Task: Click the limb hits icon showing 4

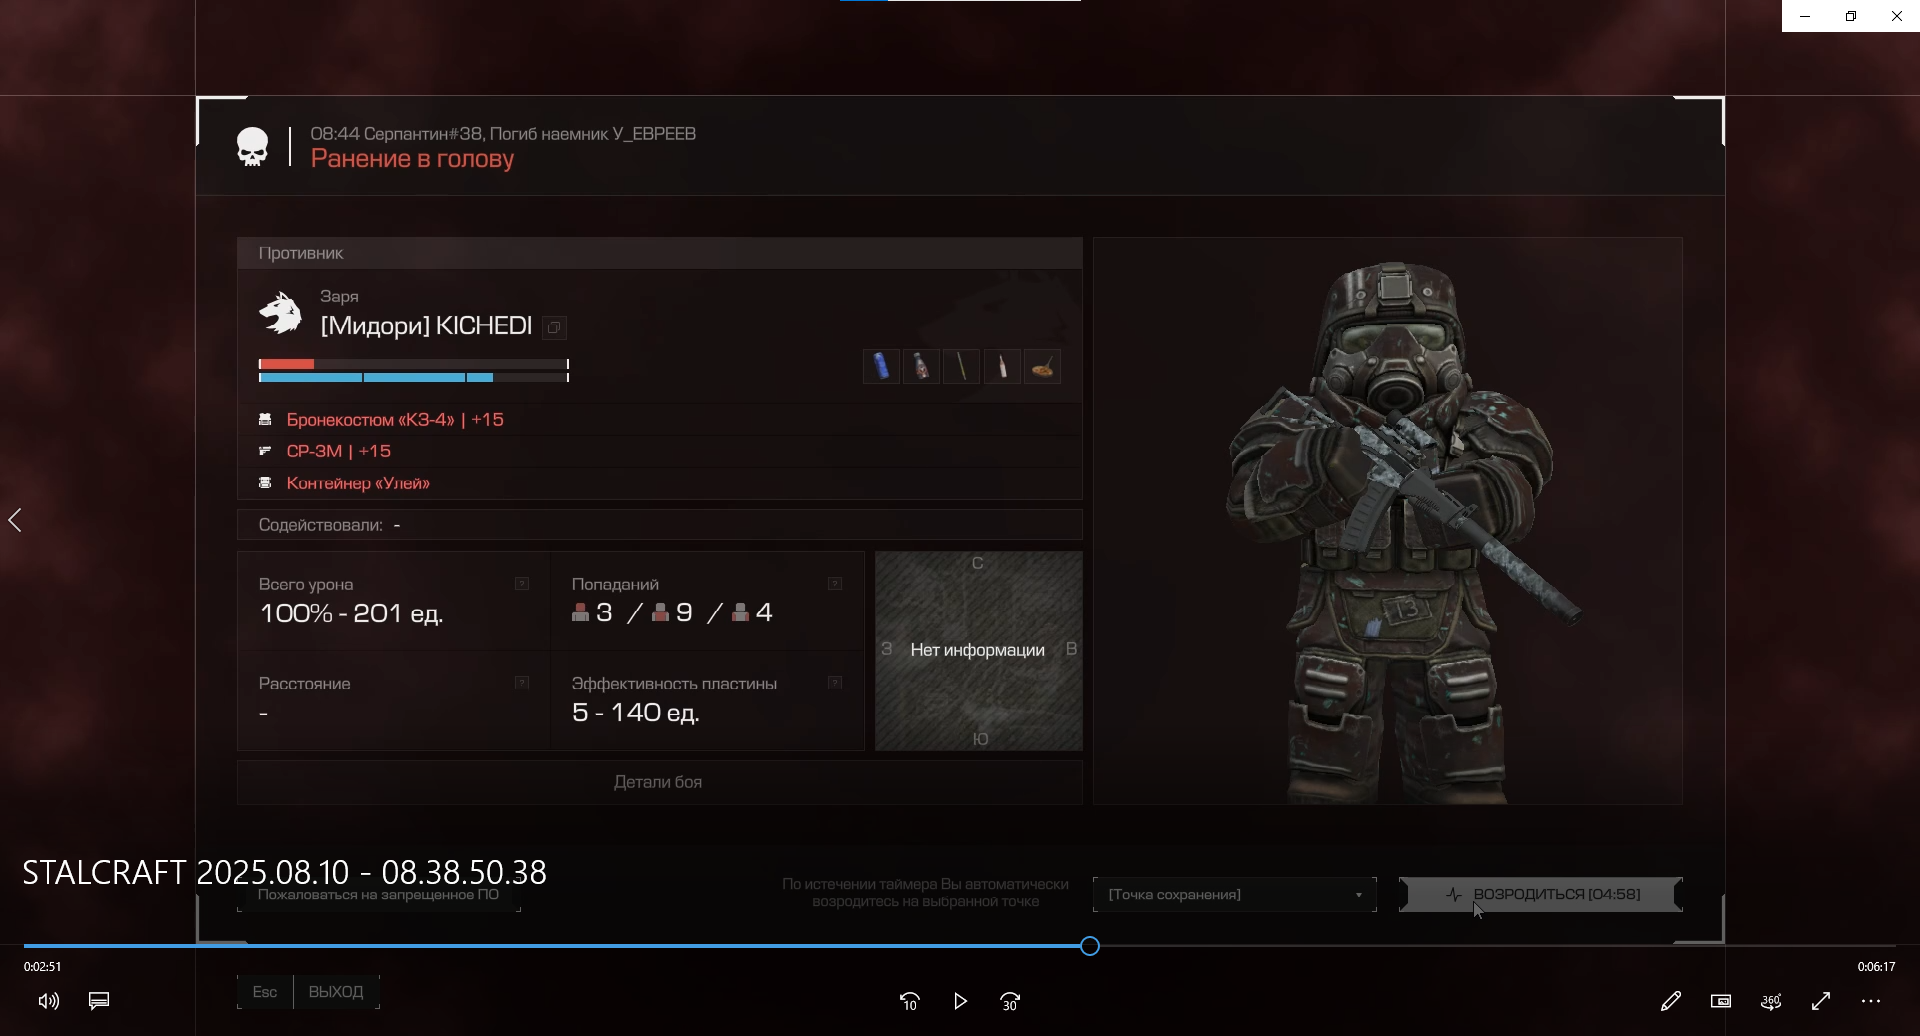Action: (740, 612)
